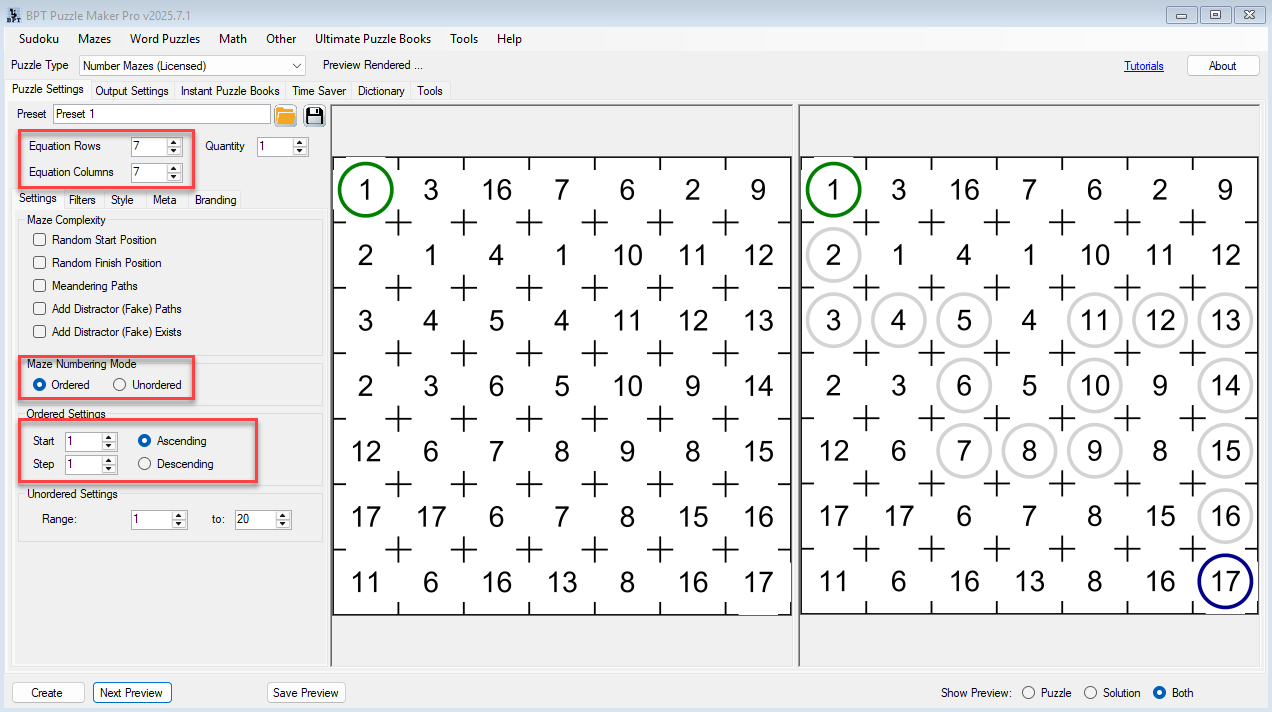Show only the Solution preview

(x=1091, y=693)
